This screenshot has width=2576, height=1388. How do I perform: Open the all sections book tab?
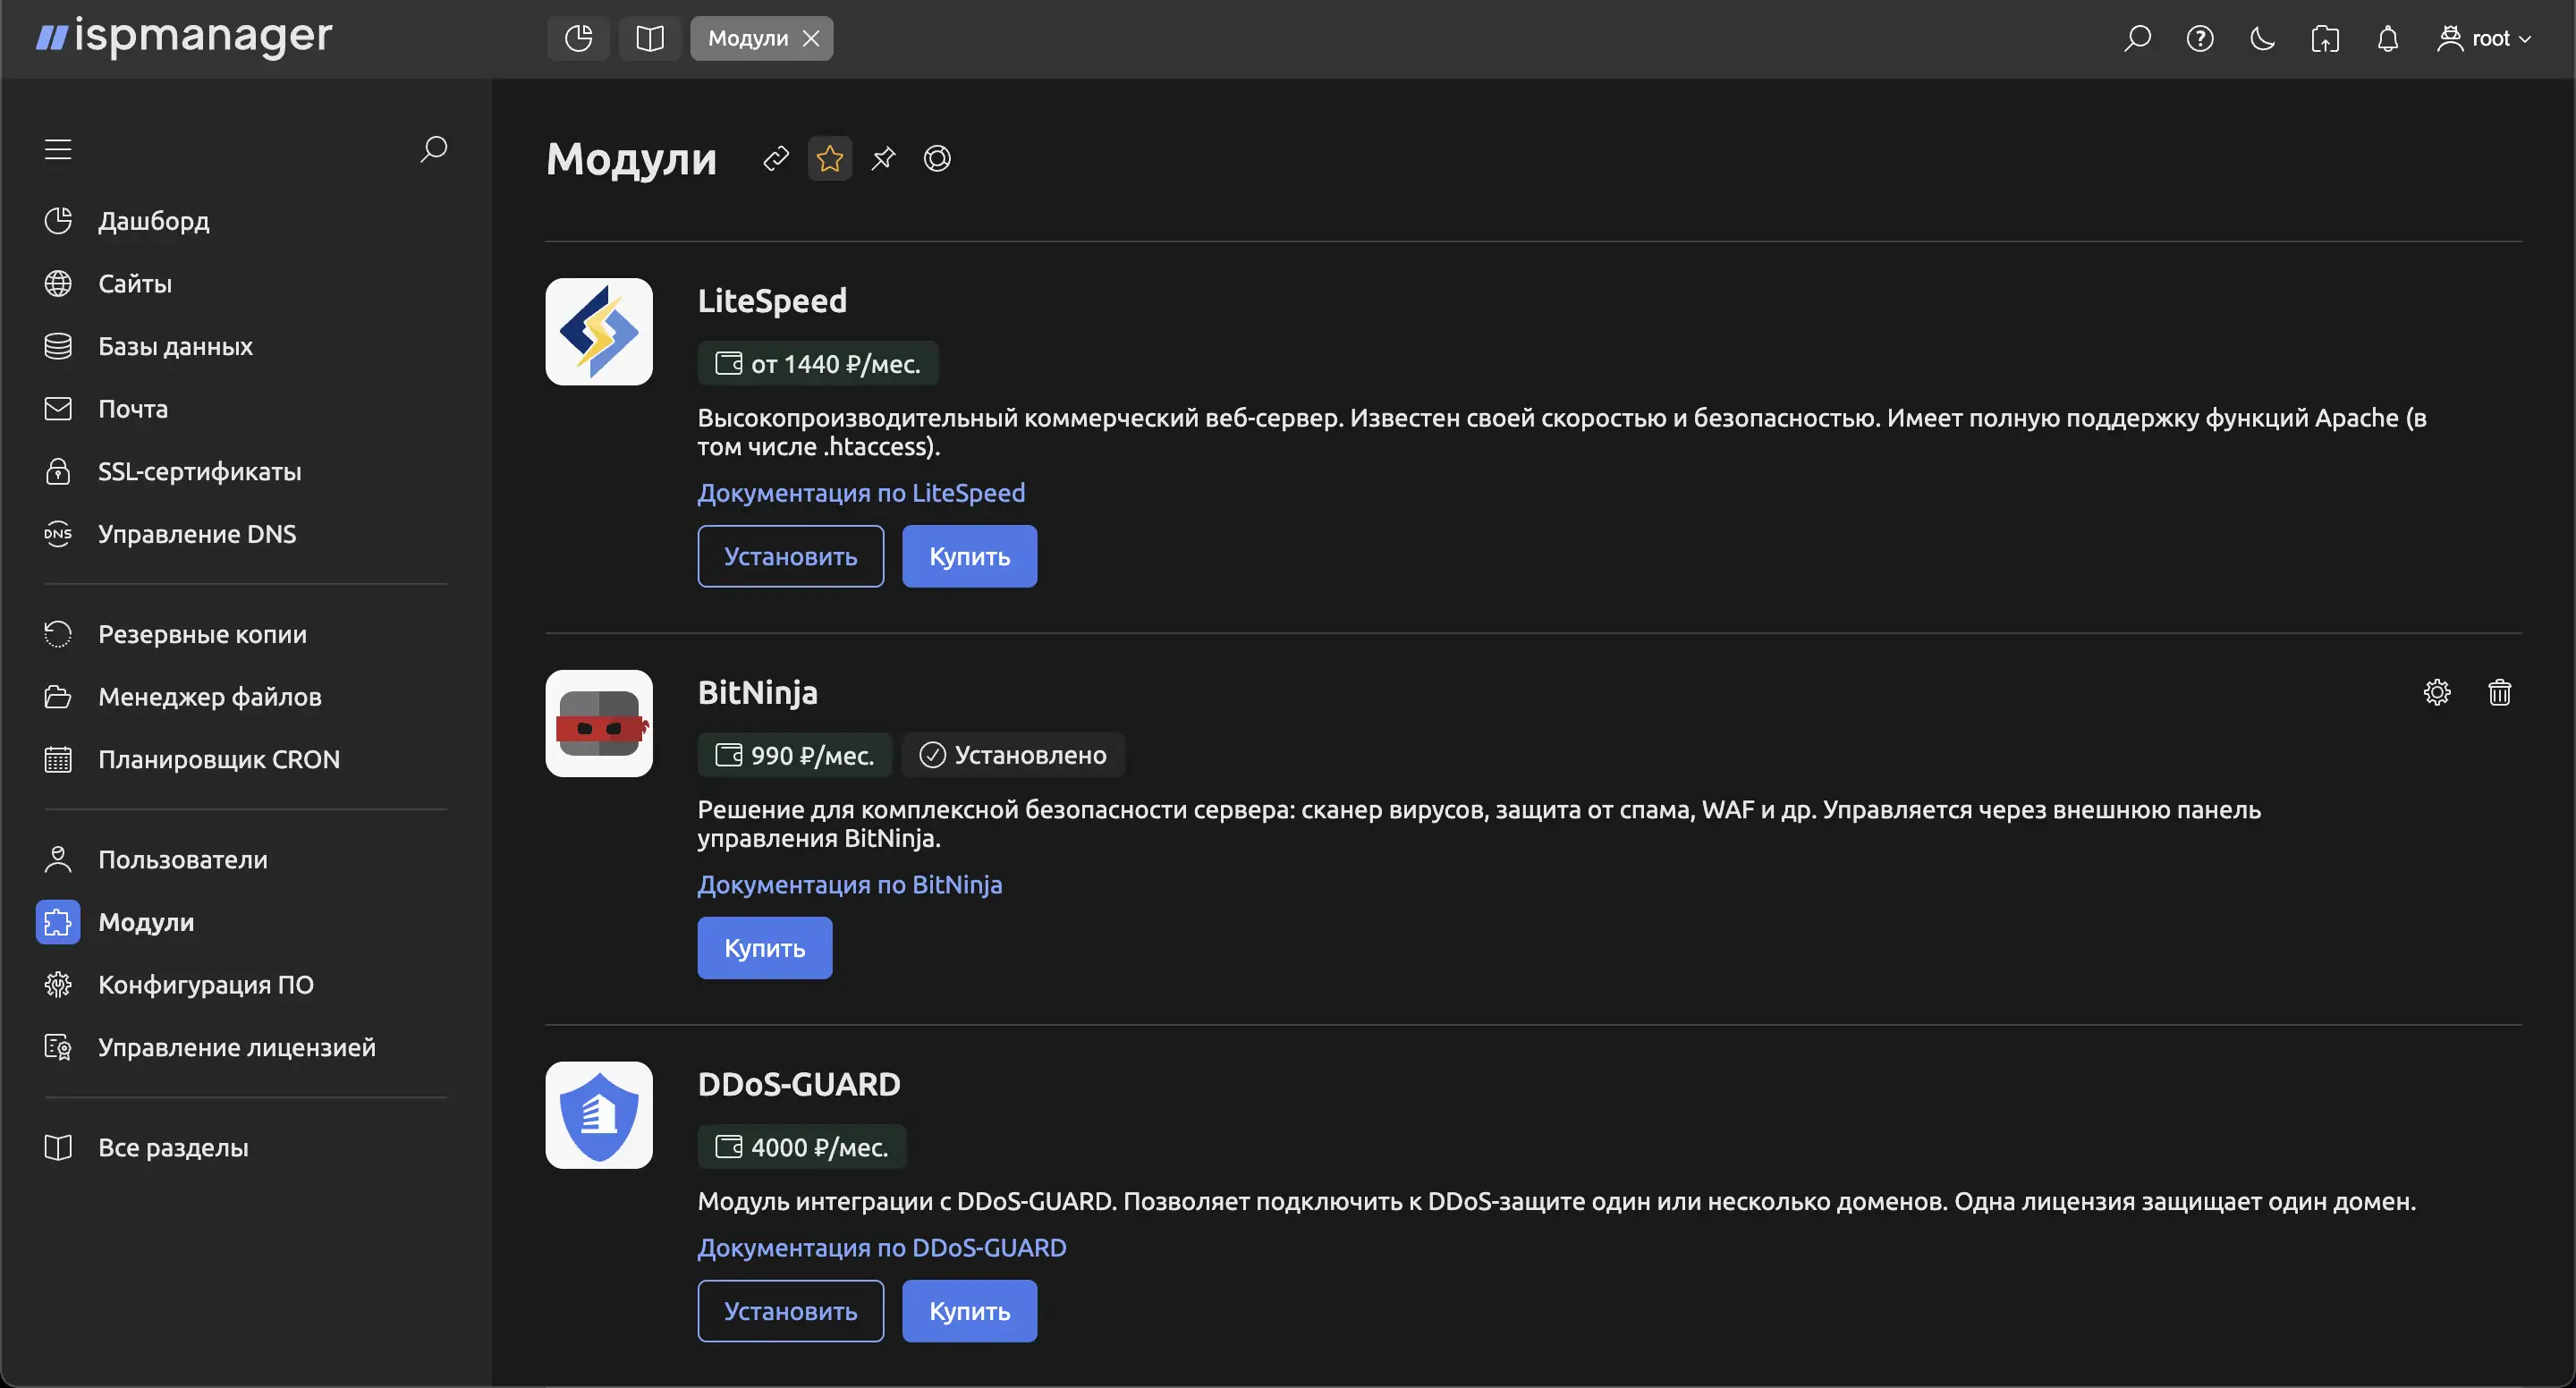click(x=650, y=38)
